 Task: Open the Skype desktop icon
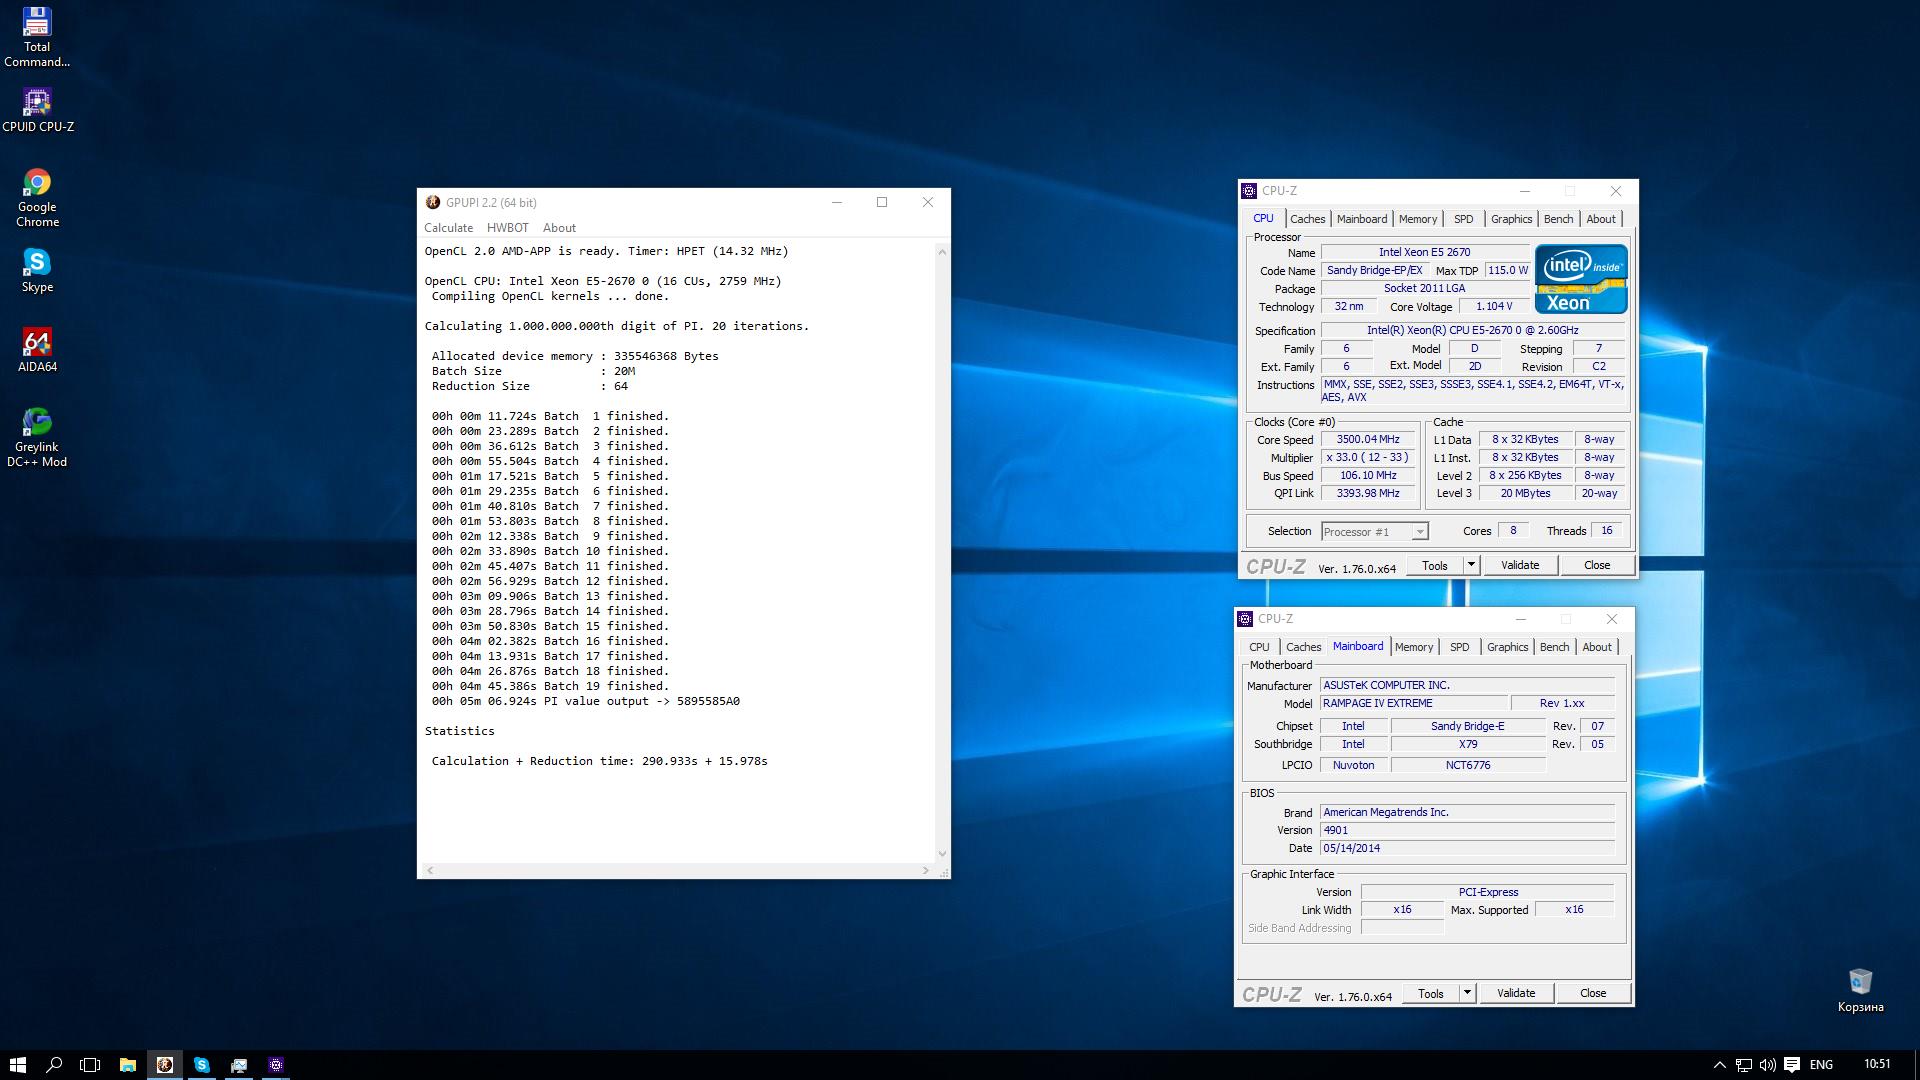[x=37, y=270]
